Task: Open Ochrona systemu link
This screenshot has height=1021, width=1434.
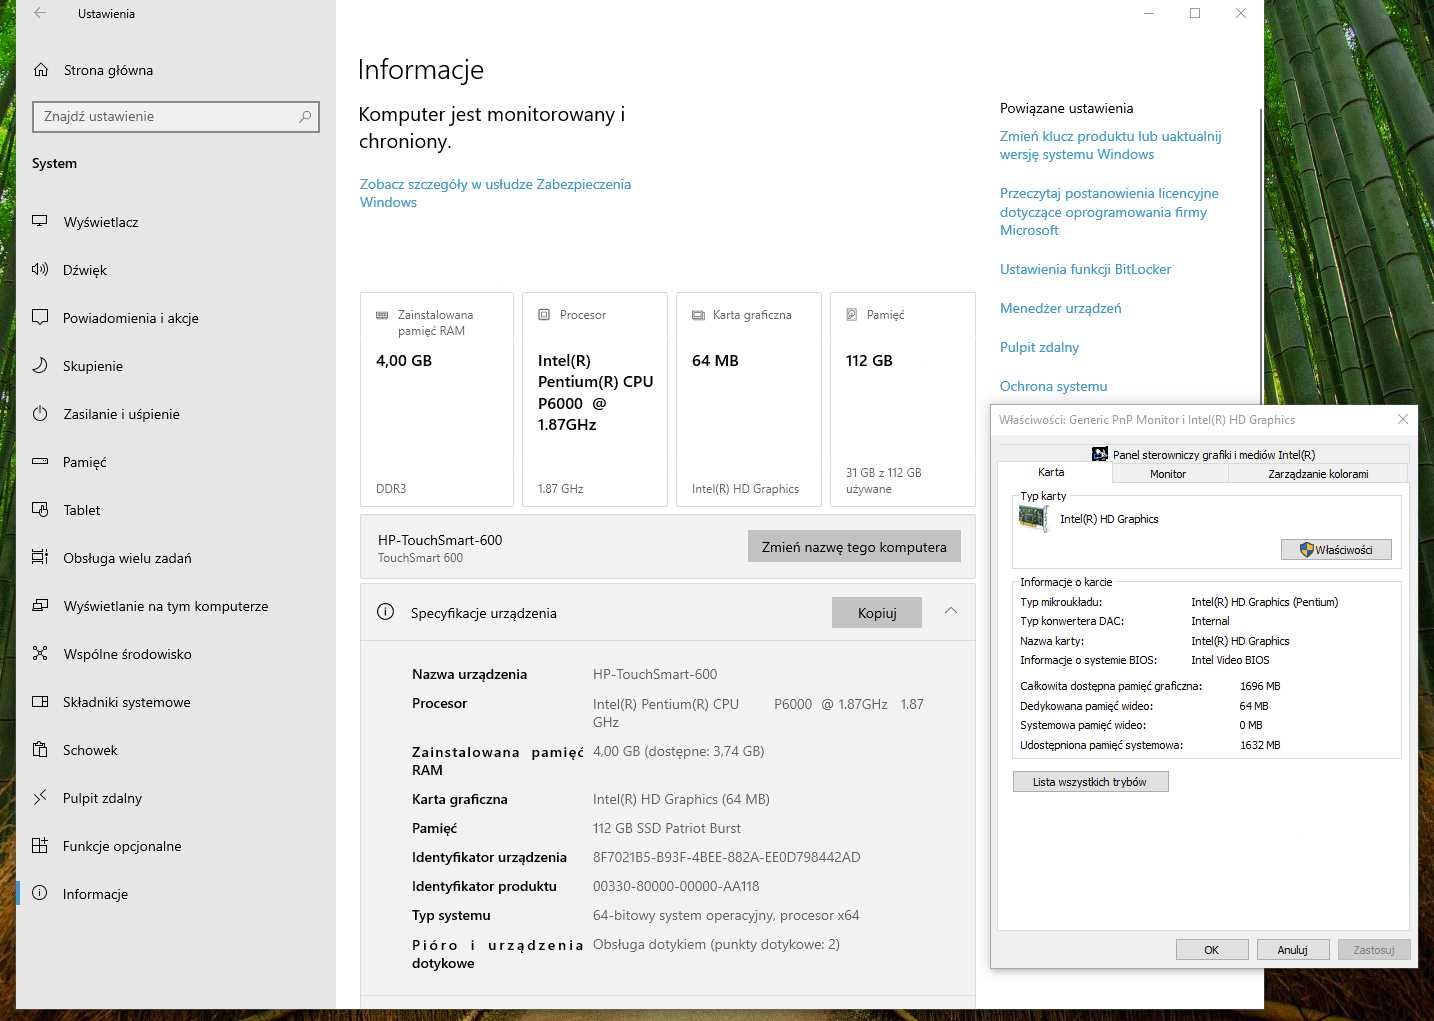Action: [x=1053, y=386]
